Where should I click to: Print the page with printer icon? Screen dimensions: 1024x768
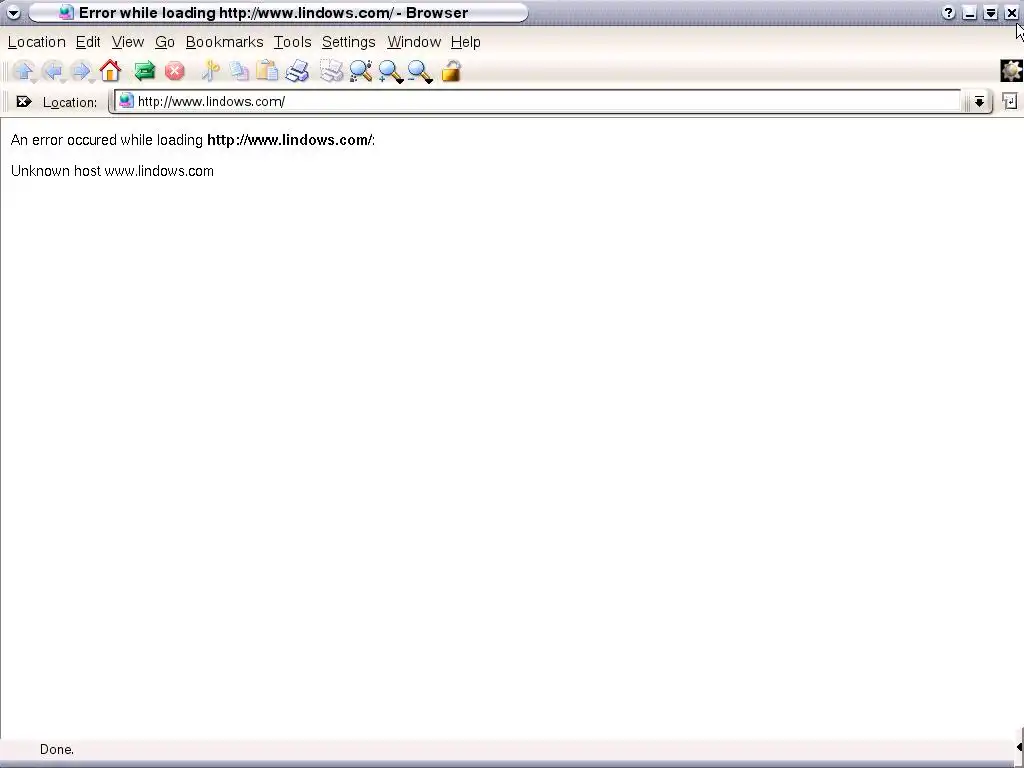click(x=297, y=71)
